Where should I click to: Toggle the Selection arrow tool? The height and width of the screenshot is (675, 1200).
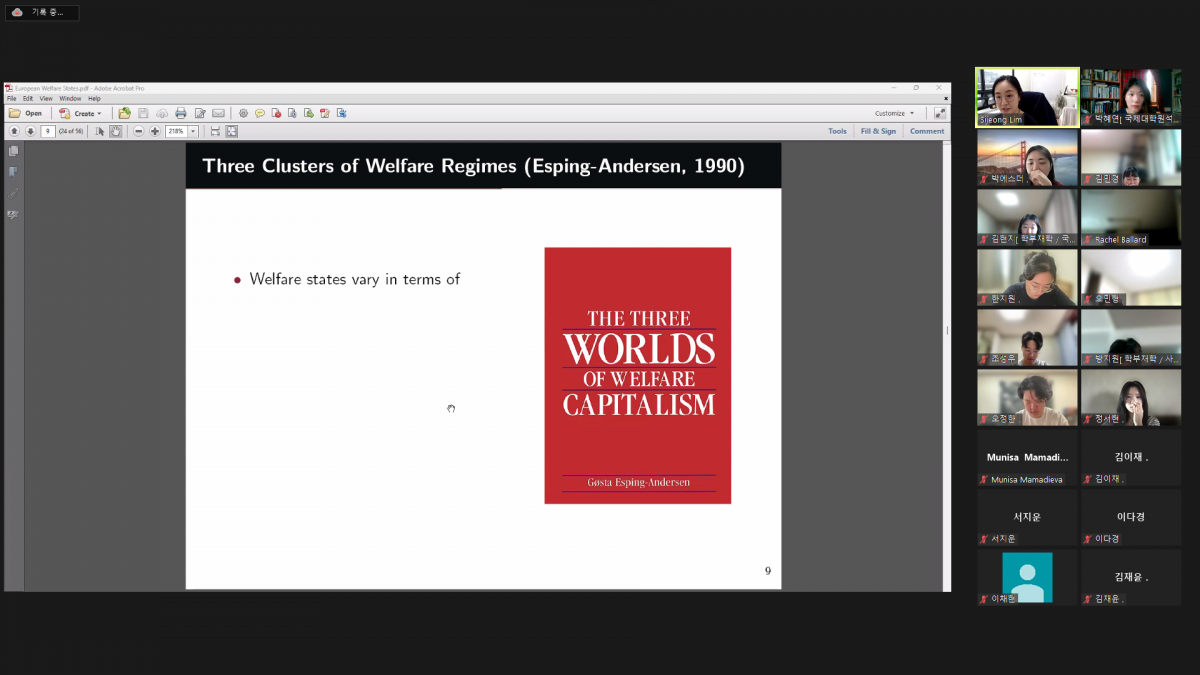tap(100, 131)
